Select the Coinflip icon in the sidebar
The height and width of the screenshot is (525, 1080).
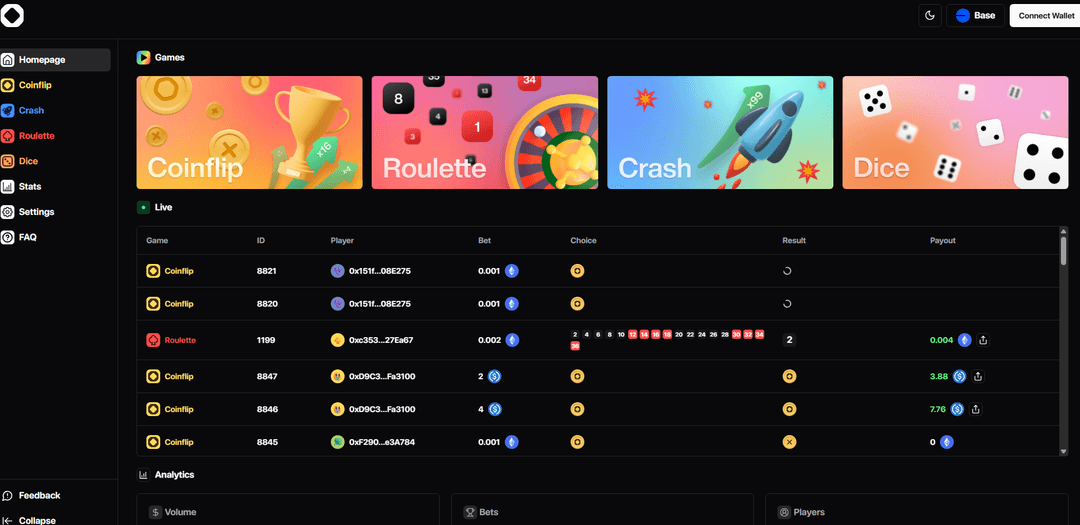point(8,85)
